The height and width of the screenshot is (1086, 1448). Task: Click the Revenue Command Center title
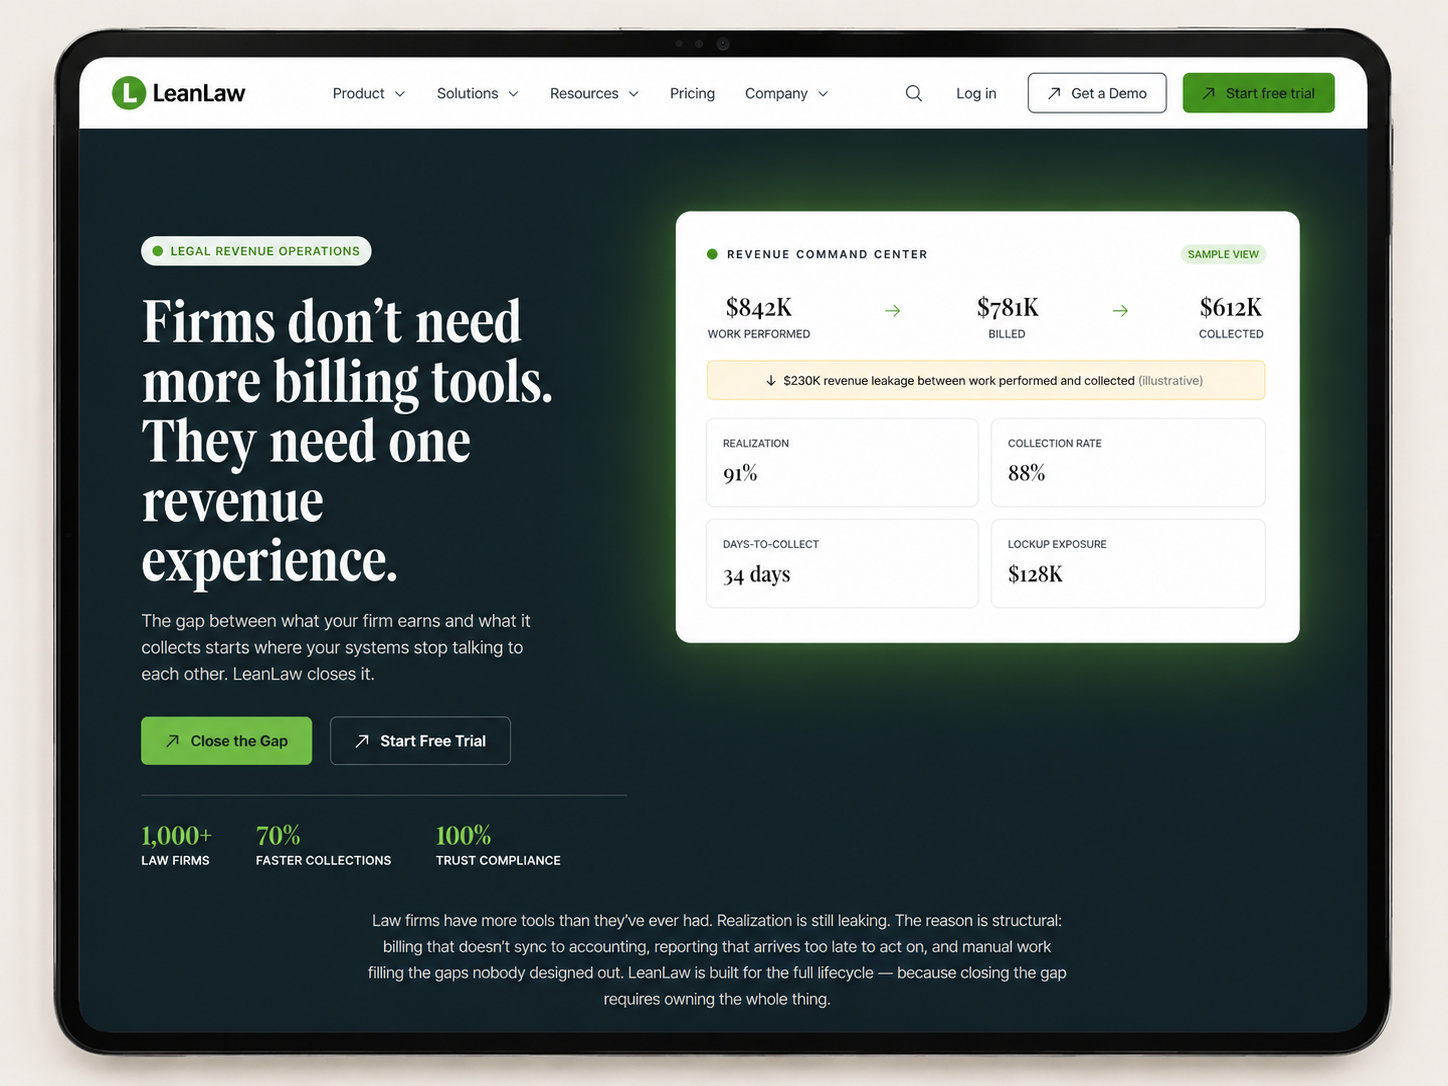827,254
